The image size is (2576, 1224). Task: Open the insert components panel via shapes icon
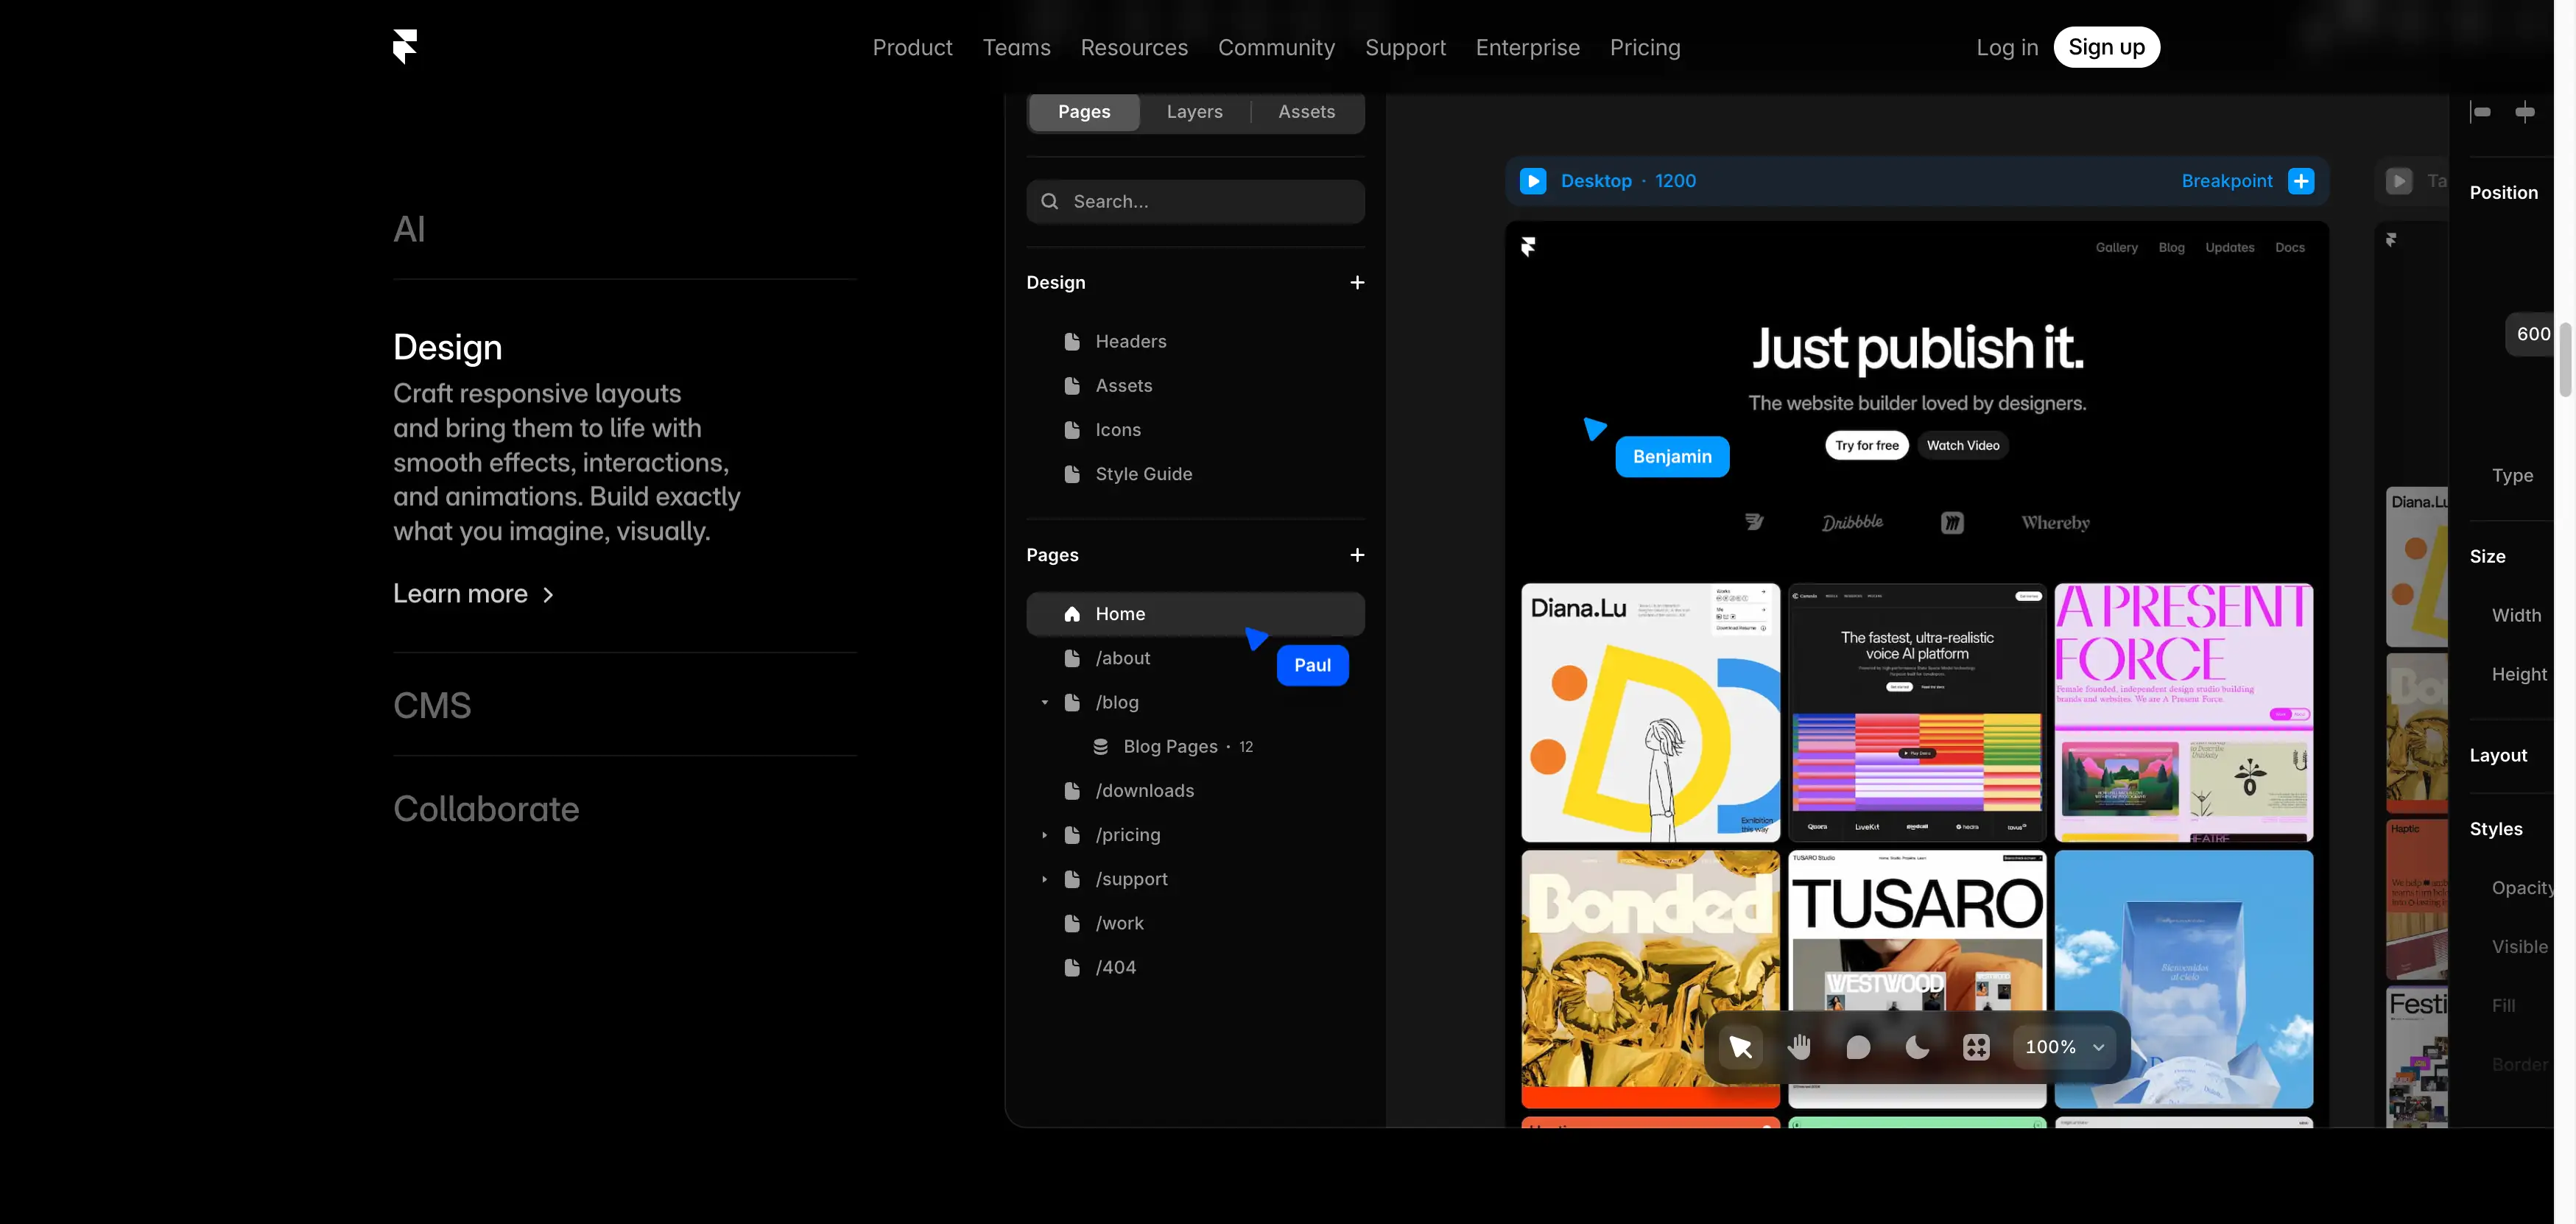[x=1977, y=1046]
